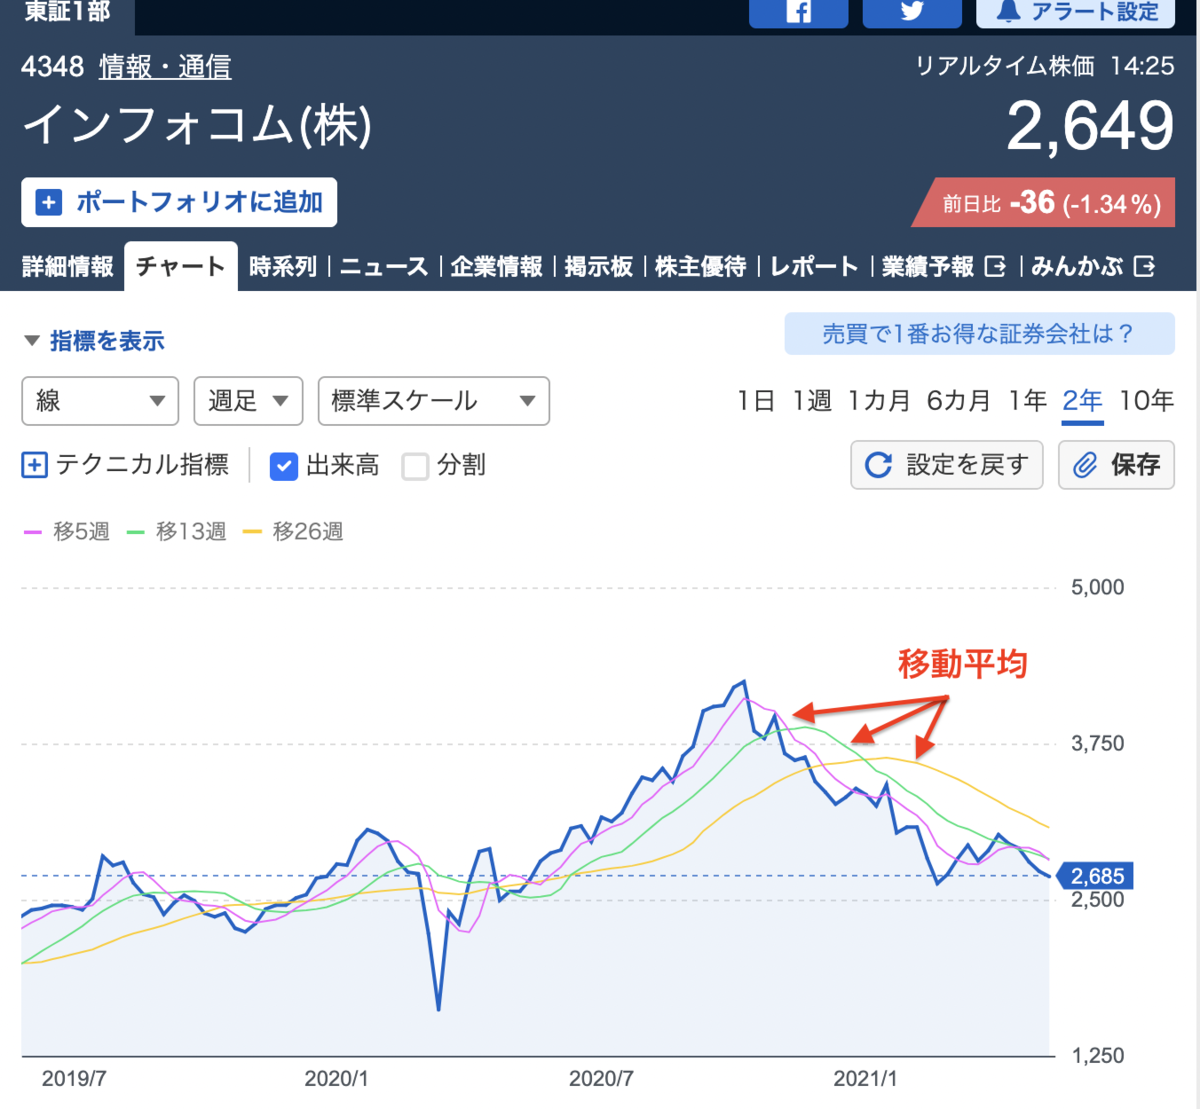Click 3,750 y-axis label
The height and width of the screenshot is (1109, 1200).
pos(1097,743)
